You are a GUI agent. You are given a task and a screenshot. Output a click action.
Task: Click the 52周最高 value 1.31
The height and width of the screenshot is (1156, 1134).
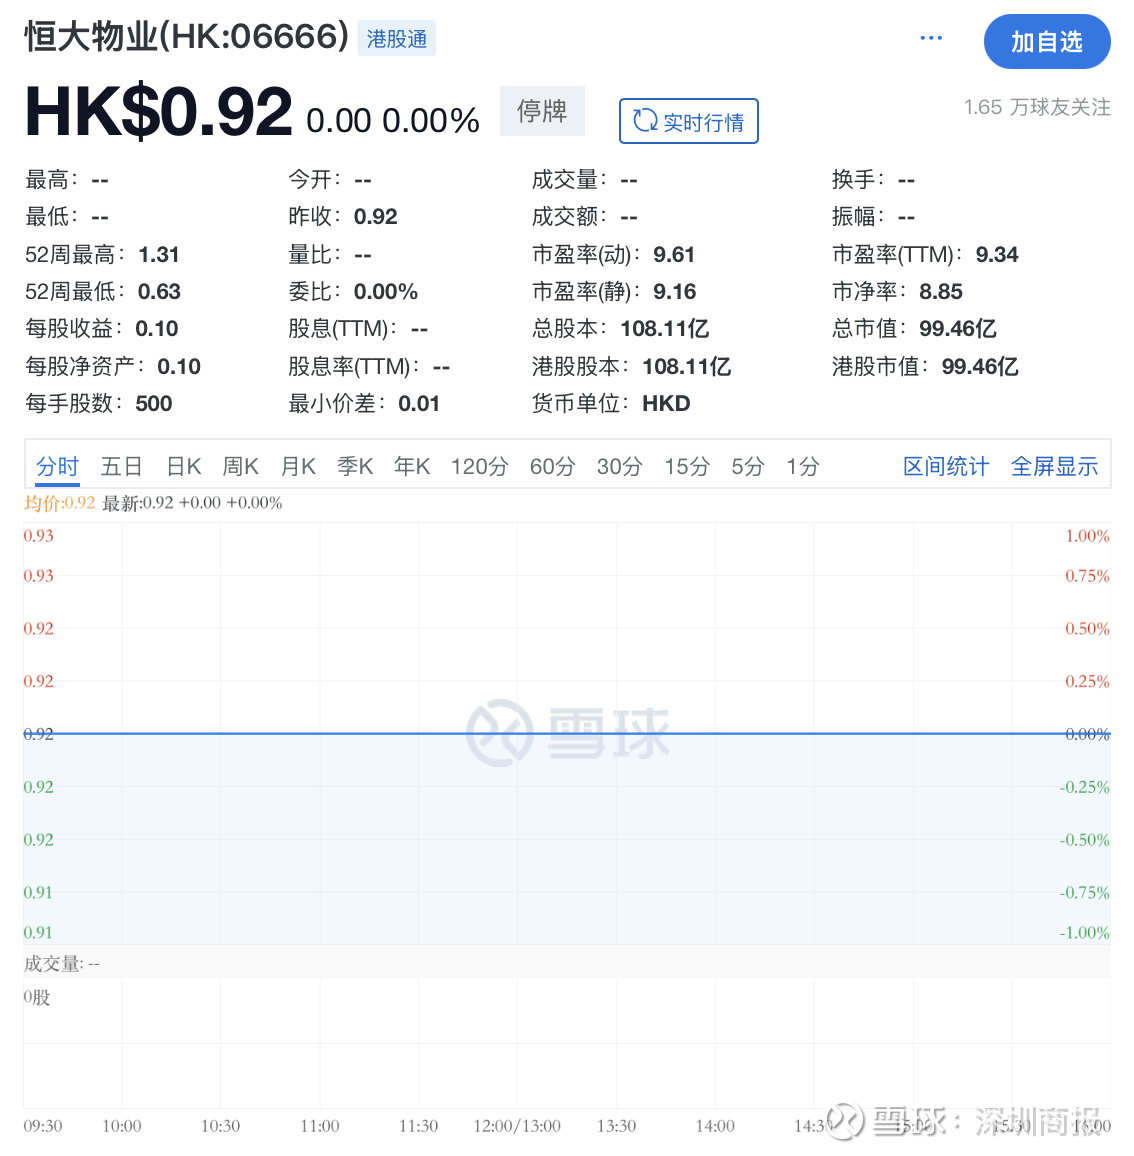click(159, 255)
